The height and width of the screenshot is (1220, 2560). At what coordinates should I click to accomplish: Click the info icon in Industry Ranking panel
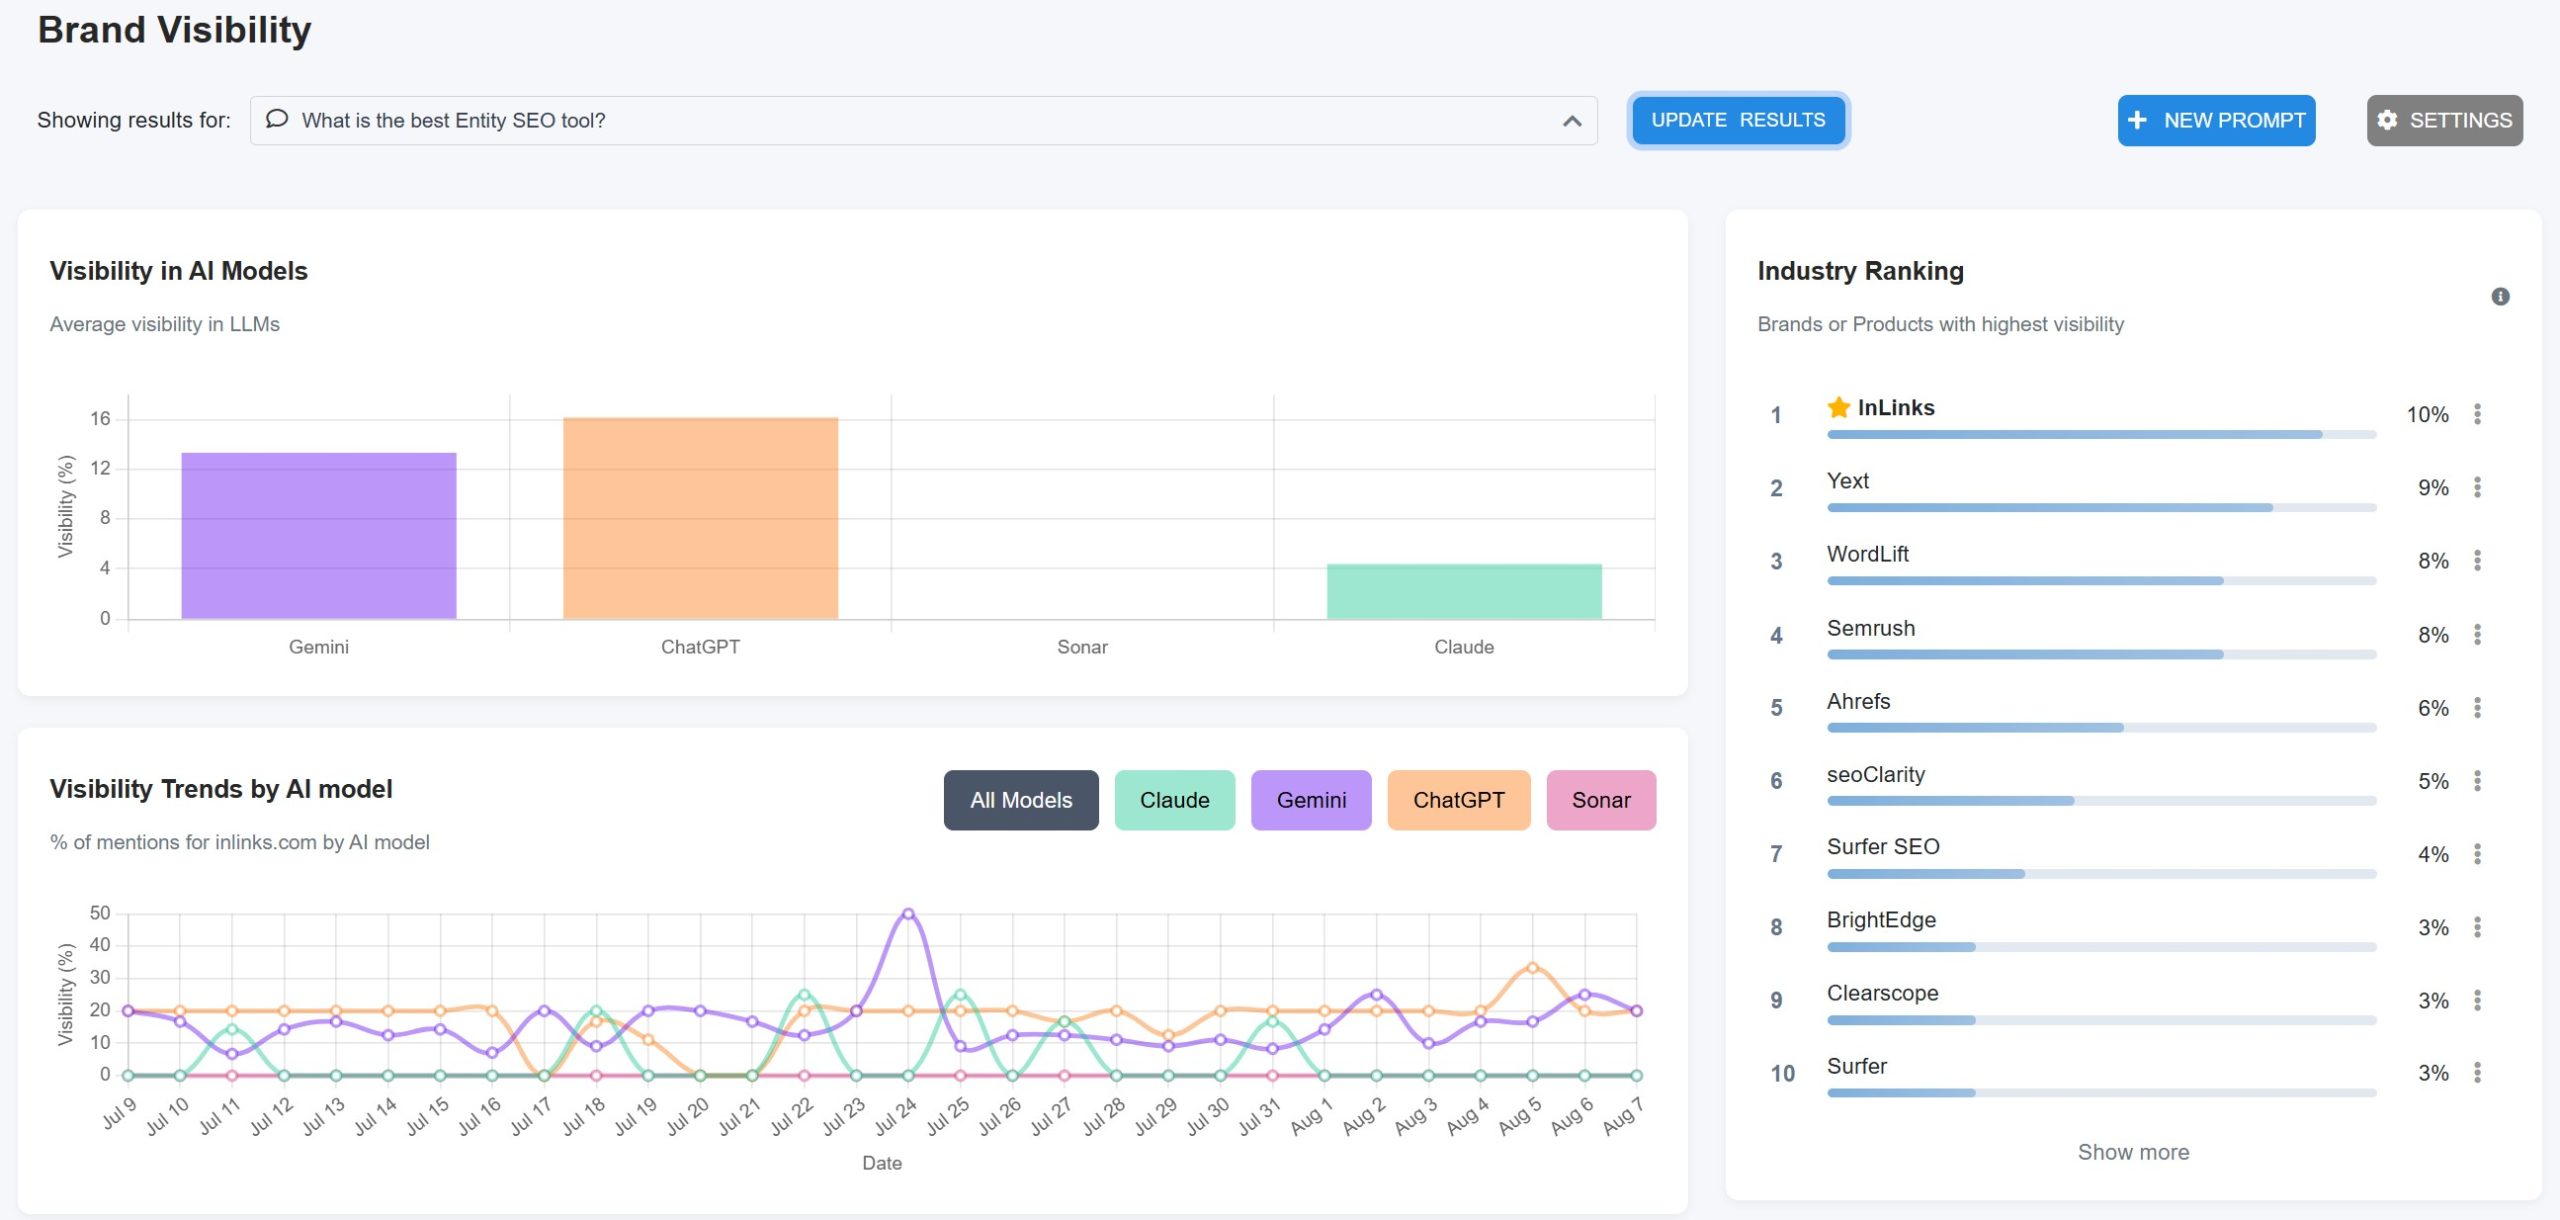click(2498, 296)
